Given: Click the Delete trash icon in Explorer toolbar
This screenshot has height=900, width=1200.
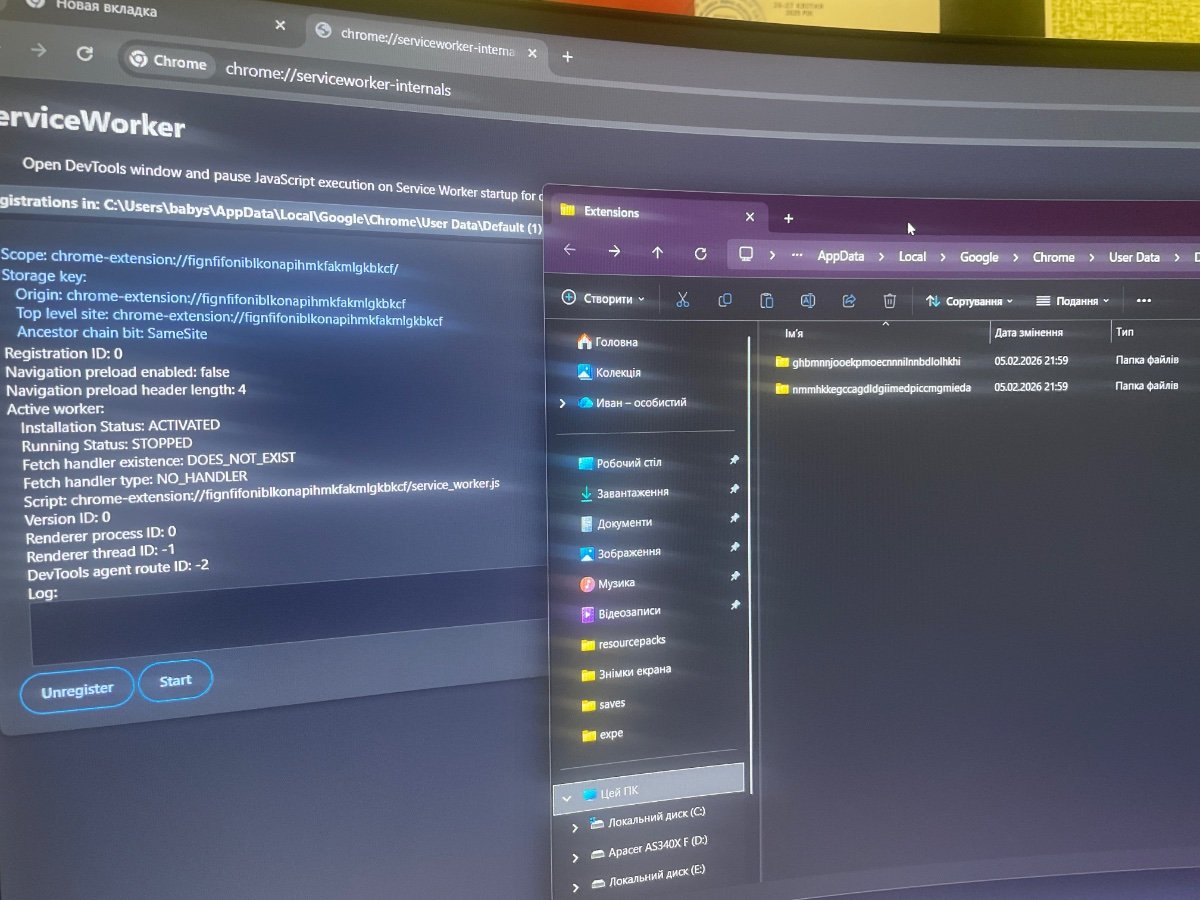Looking at the screenshot, I should click(x=889, y=301).
